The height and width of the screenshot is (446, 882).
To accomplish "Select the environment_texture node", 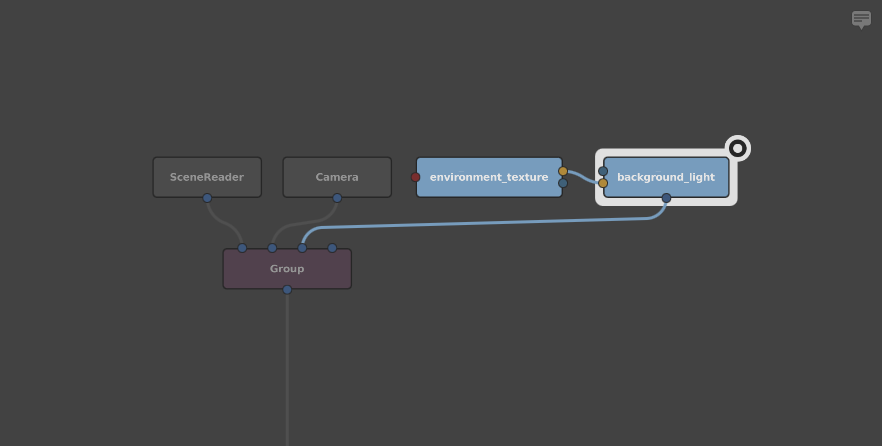I will [489, 177].
